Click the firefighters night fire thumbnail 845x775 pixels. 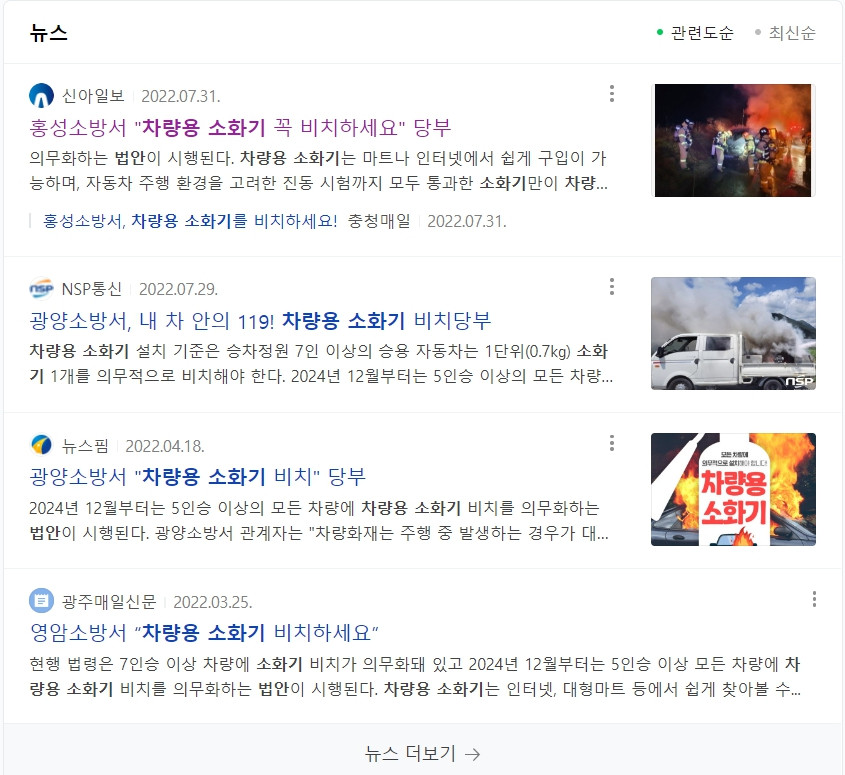coord(733,140)
